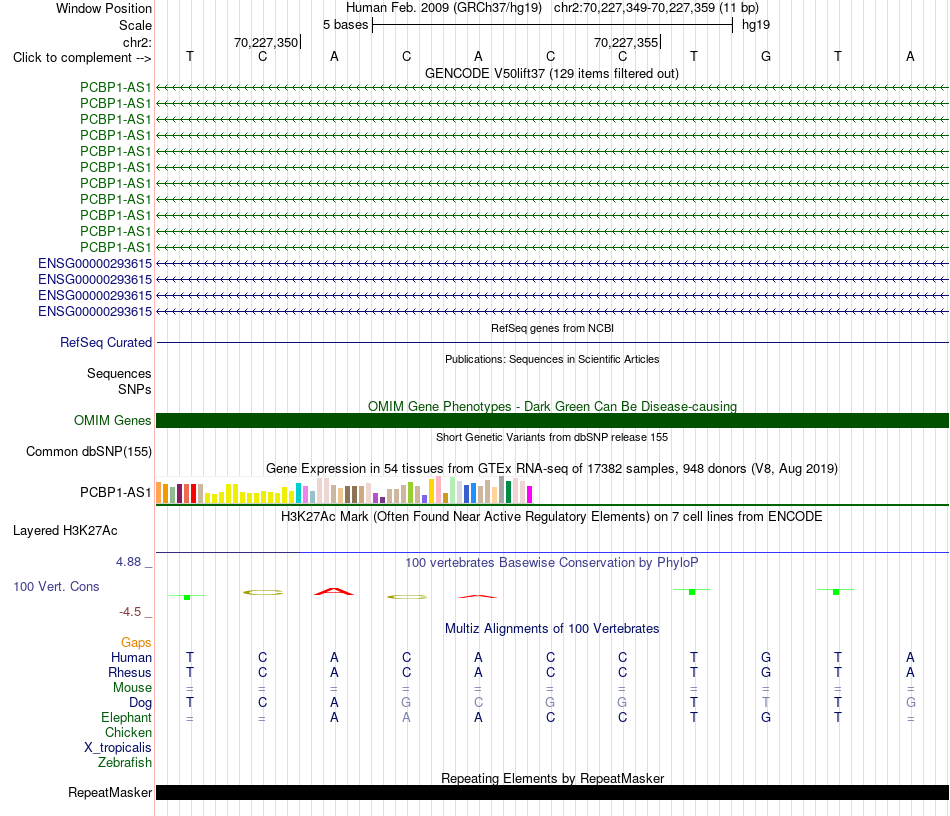Click the last ENSG00000293615 transcript label
Viewport: 950px width, 816px height.
(x=95, y=311)
